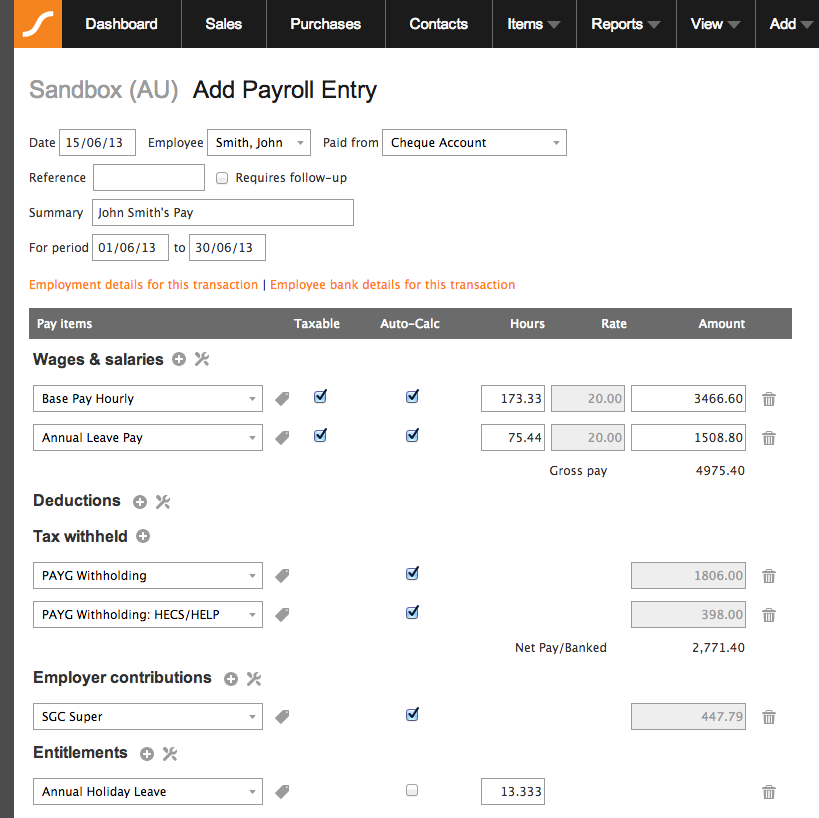
Task: Delete the PAYG Withholding: HECS/HELP row
Action: [x=769, y=615]
